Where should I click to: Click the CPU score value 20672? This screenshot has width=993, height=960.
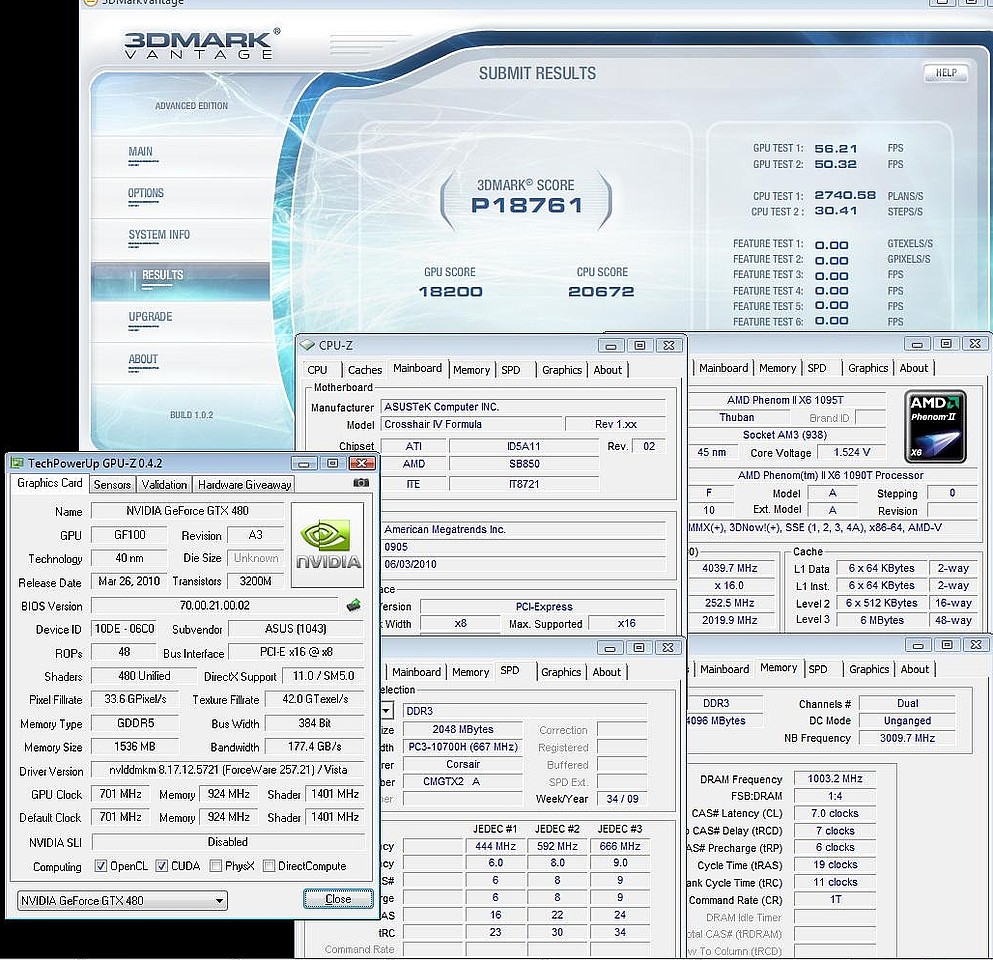(x=601, y=291)
